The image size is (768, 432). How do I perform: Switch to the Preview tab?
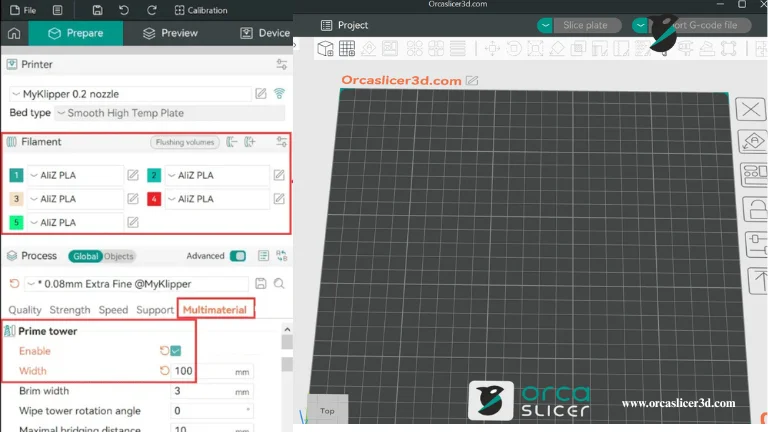[170, 33]
